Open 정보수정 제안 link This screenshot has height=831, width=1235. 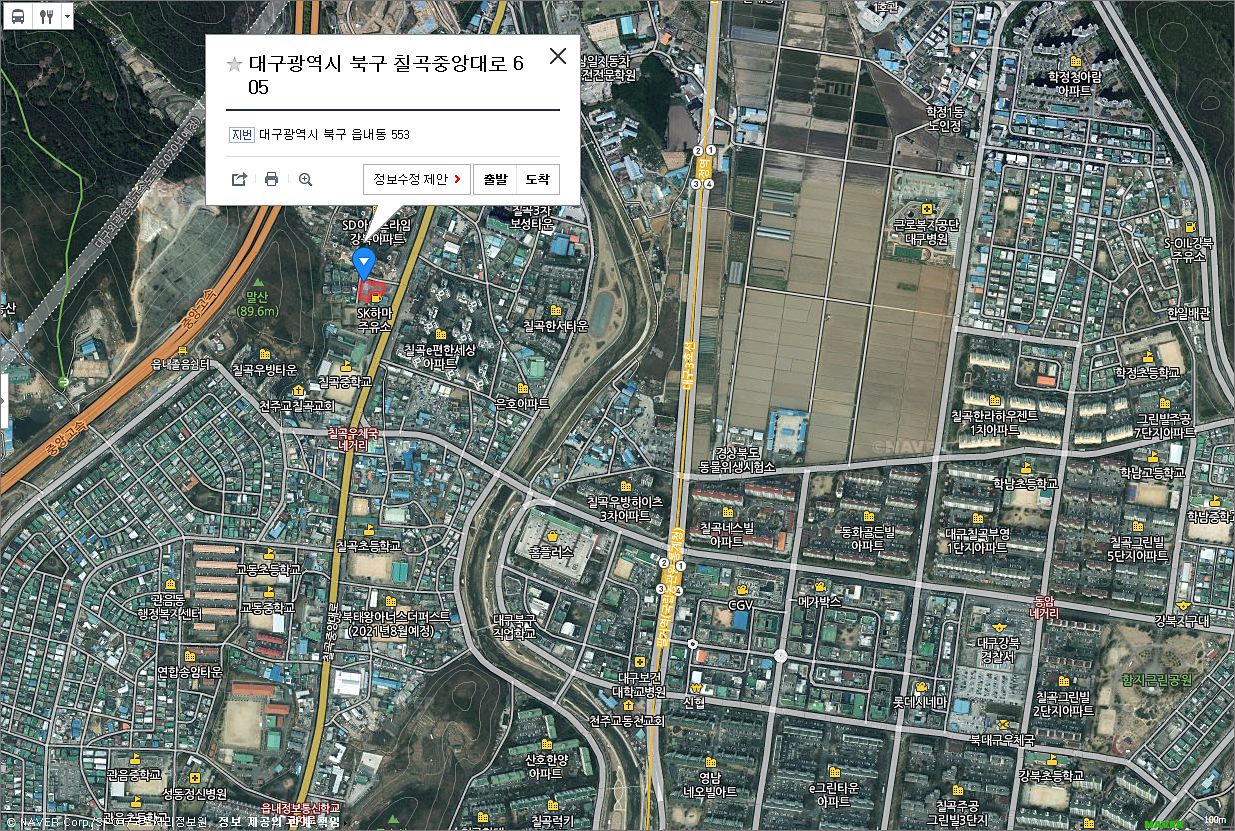(x=417, y=179)
